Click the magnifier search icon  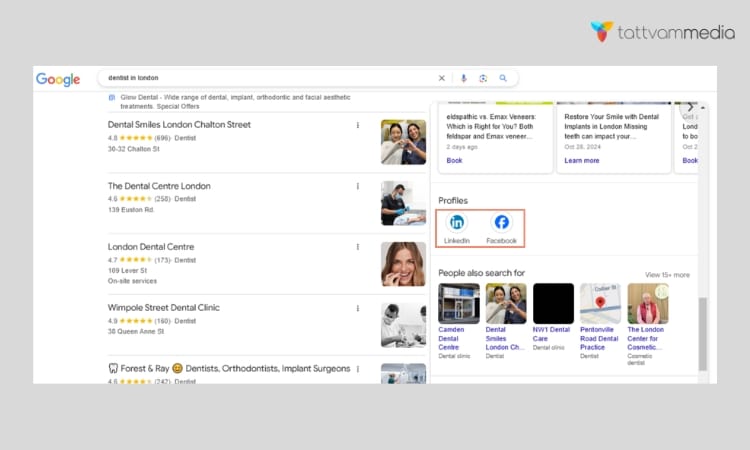coord(503,78)
